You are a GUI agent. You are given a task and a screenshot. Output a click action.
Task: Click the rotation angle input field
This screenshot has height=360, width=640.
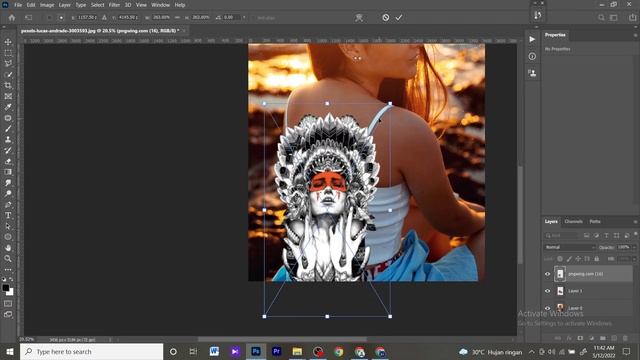coord(232,18)
